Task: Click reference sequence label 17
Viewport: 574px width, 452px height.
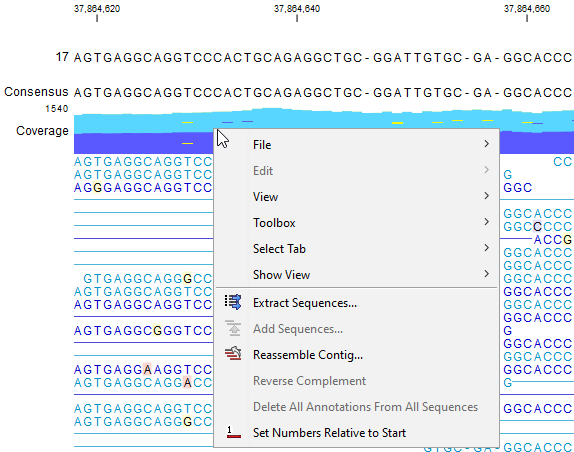Action: click(x=62, y=57)
